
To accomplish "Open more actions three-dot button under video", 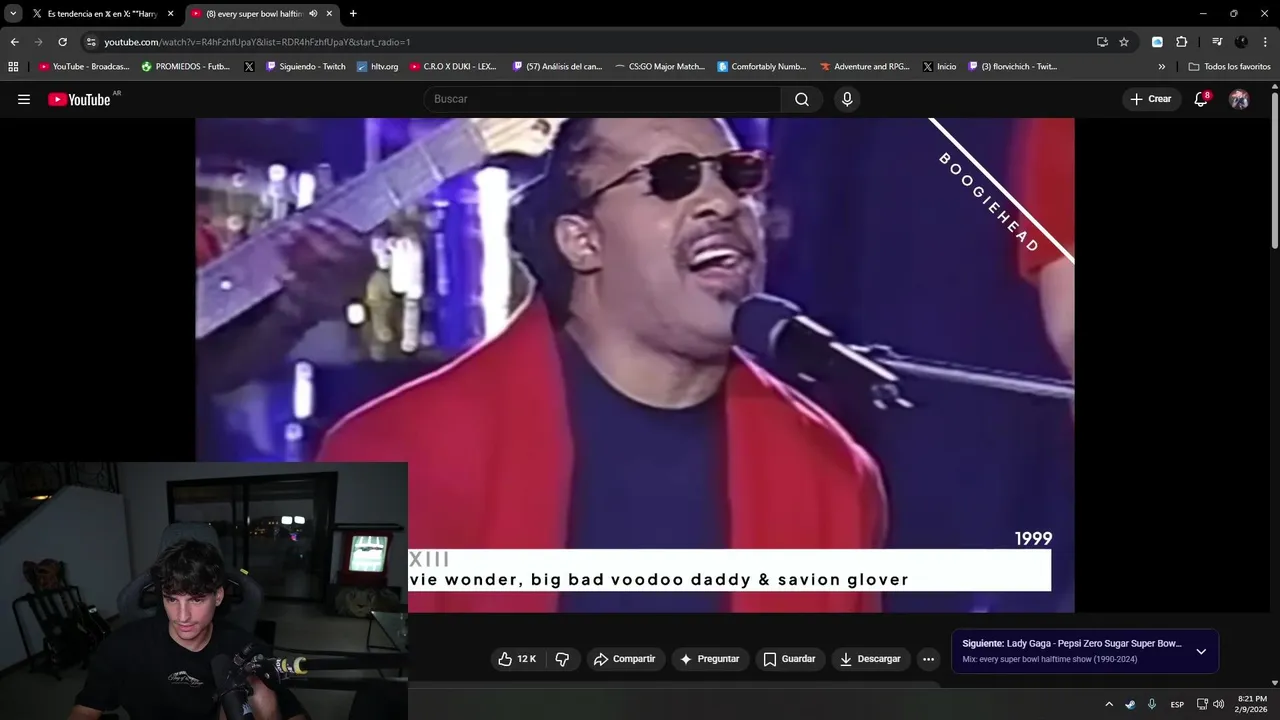I will click(x=928, y=659).
